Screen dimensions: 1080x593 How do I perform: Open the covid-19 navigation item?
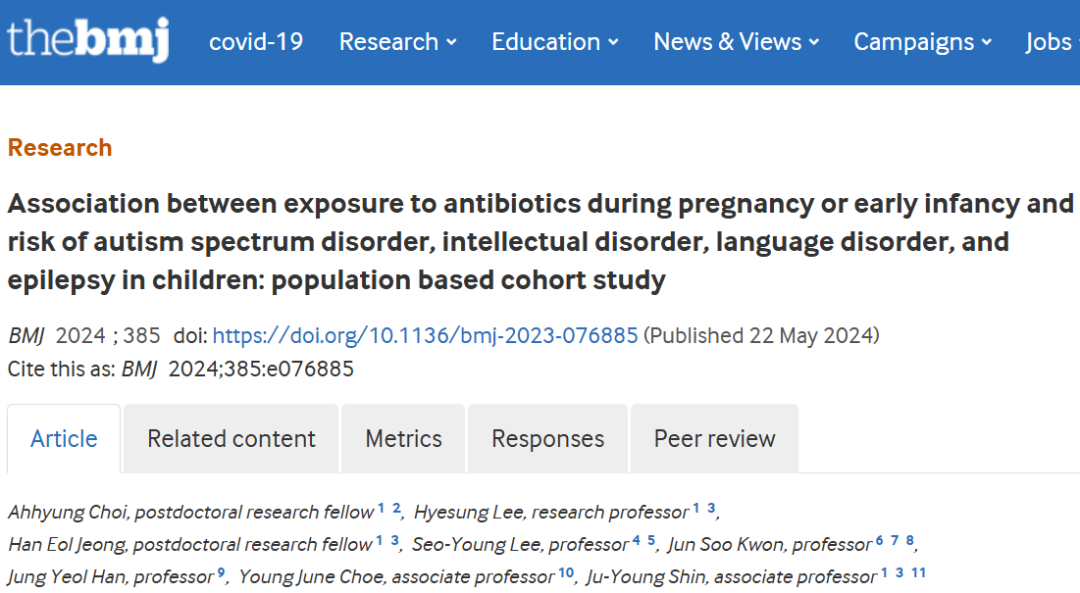(256, 42)
